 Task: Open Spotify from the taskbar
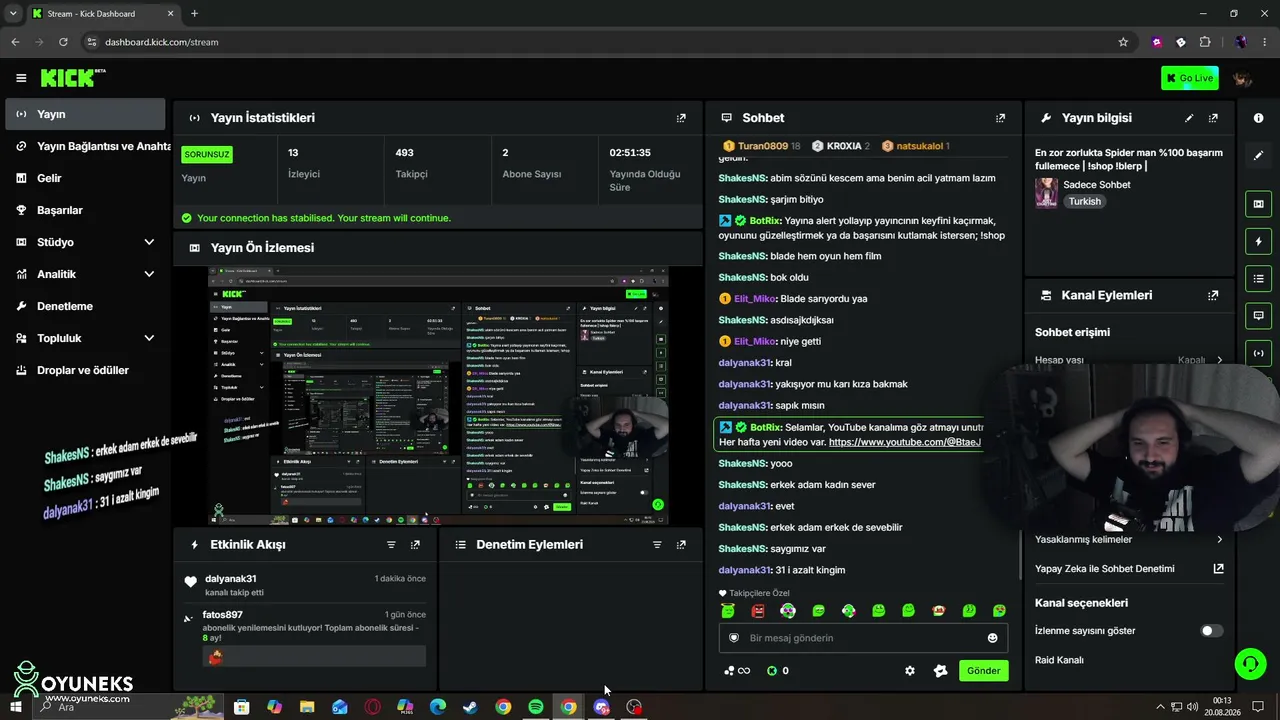(x=536, y=707)
